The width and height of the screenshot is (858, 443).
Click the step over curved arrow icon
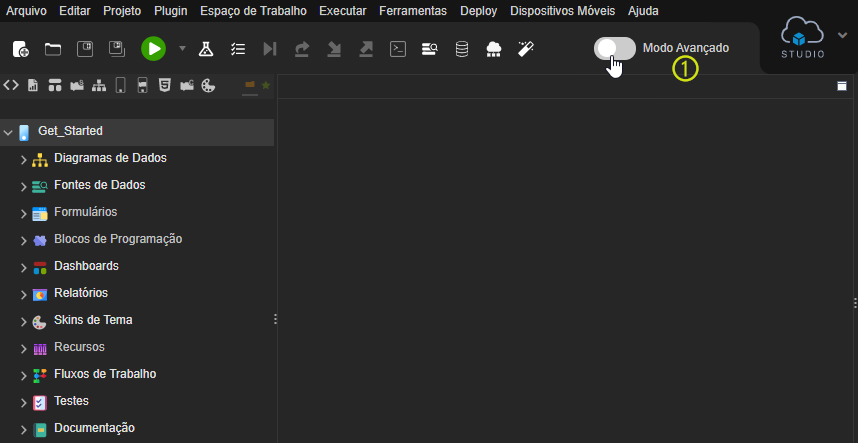(302, 49)
